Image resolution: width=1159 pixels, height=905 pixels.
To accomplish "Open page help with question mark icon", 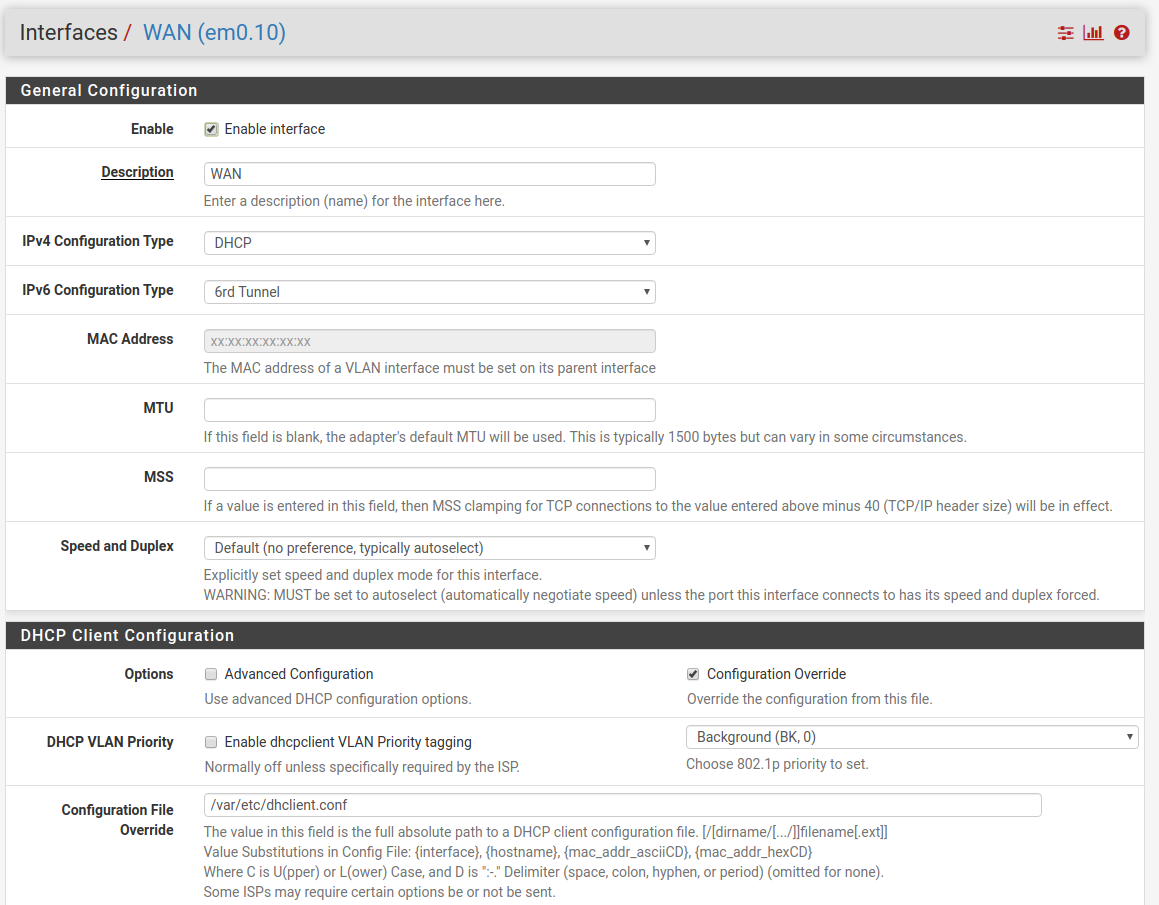I will point(1121,32).
